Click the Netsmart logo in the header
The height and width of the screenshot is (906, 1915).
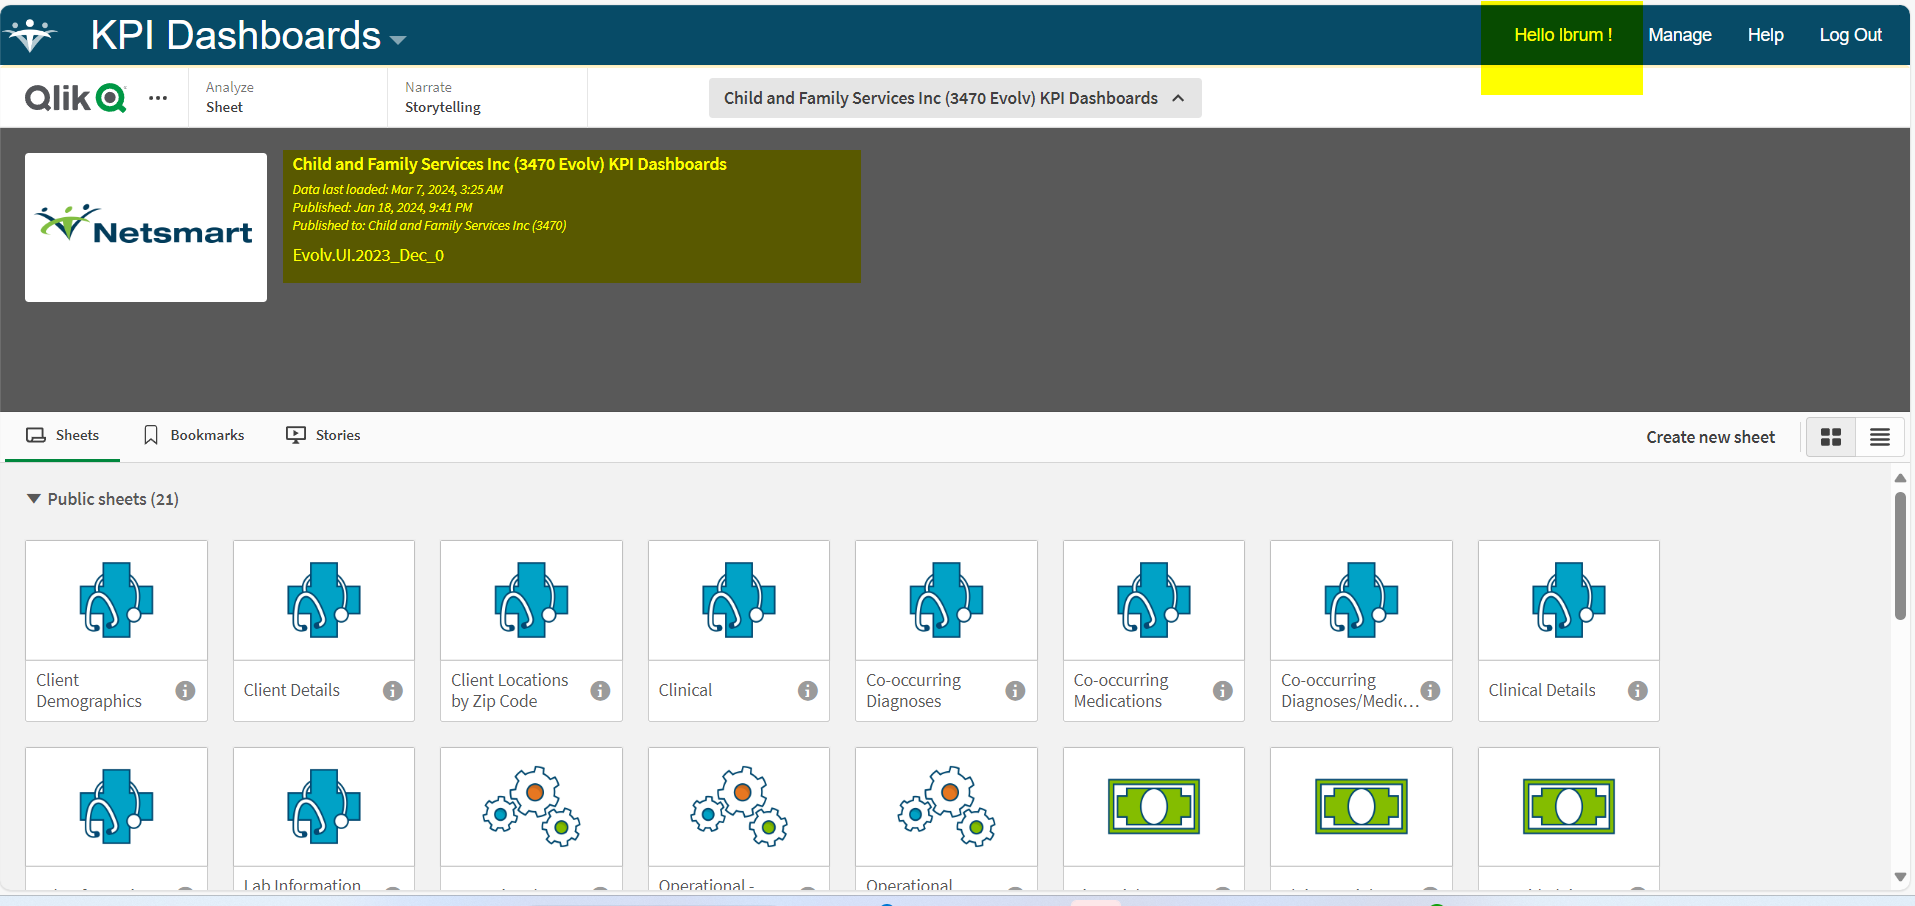(x=31, y=34)
